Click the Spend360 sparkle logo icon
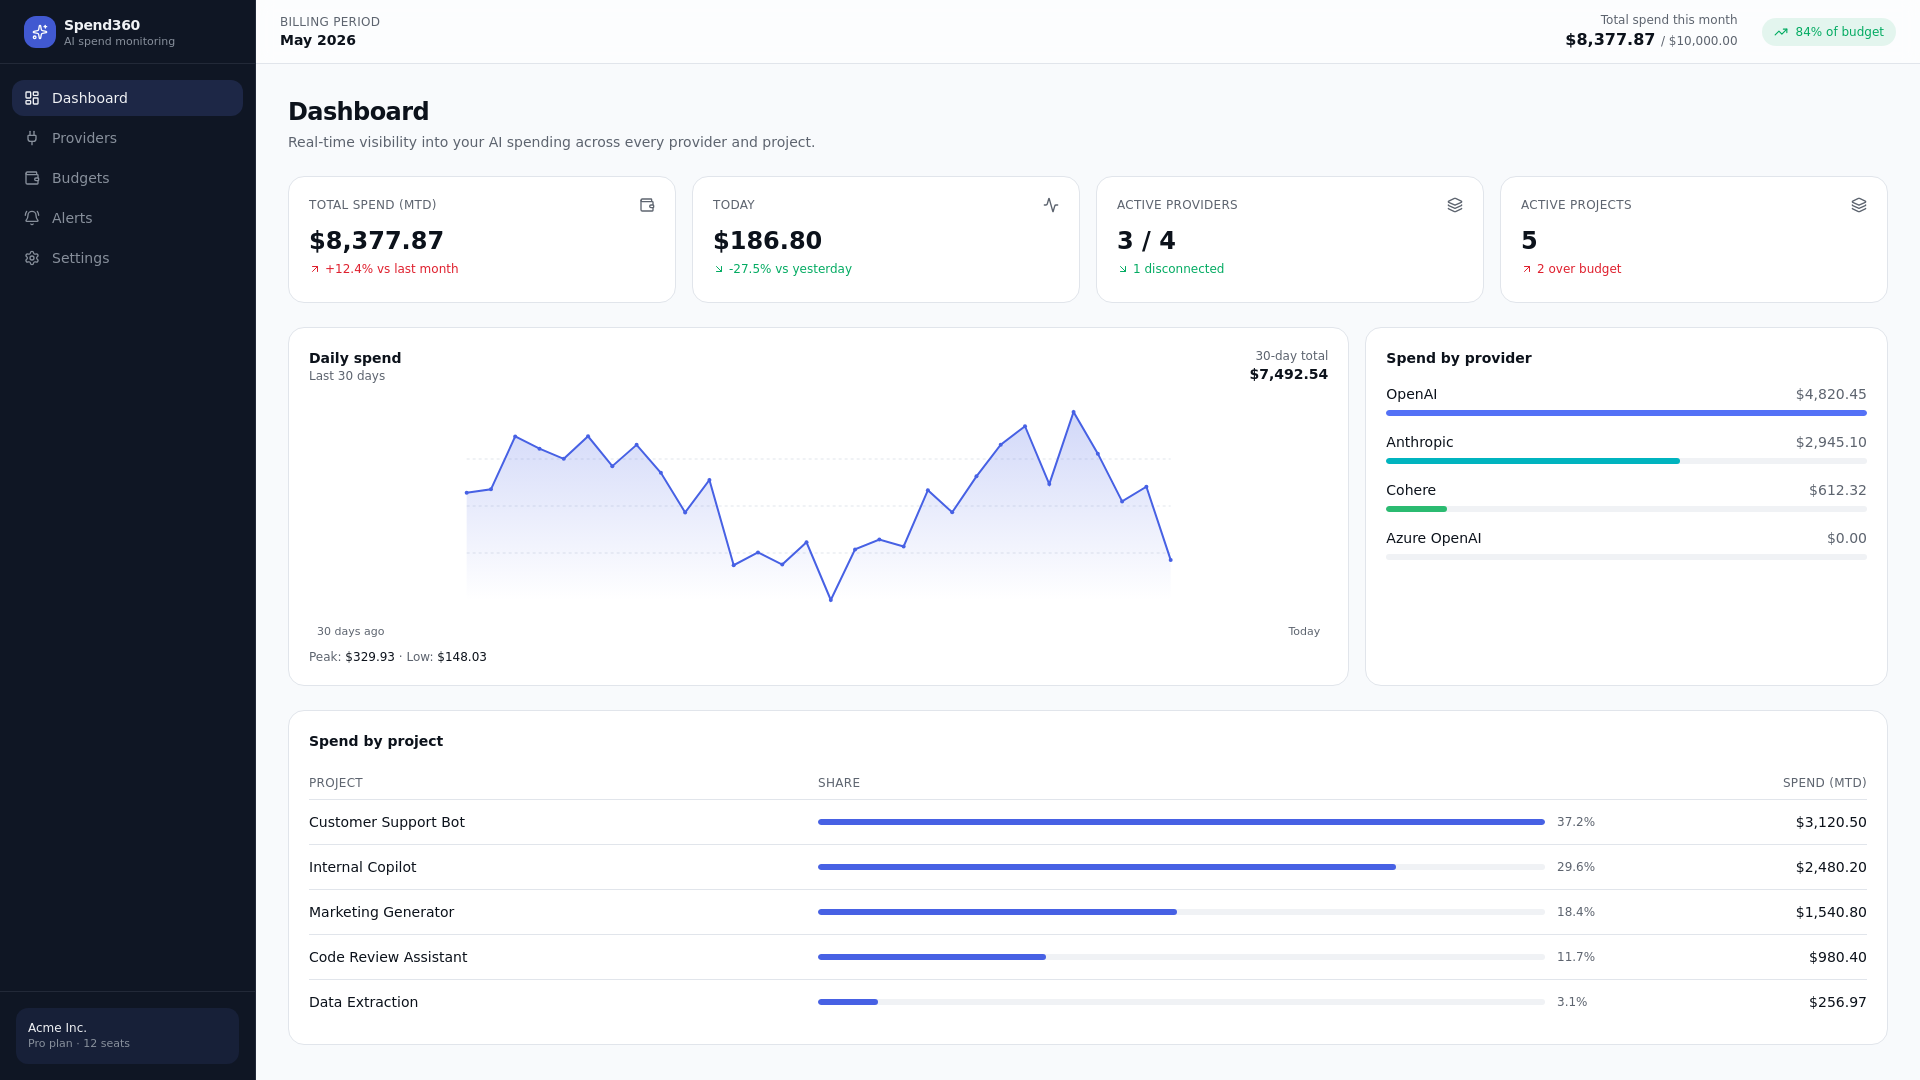 pyautogui.click(x=40, y=32)
